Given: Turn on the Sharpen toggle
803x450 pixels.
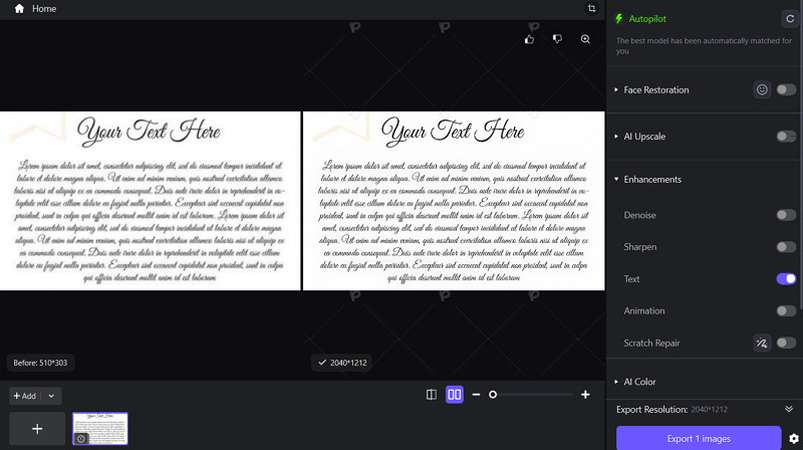Looking at the screenshot, I should (x=786, y=247).
